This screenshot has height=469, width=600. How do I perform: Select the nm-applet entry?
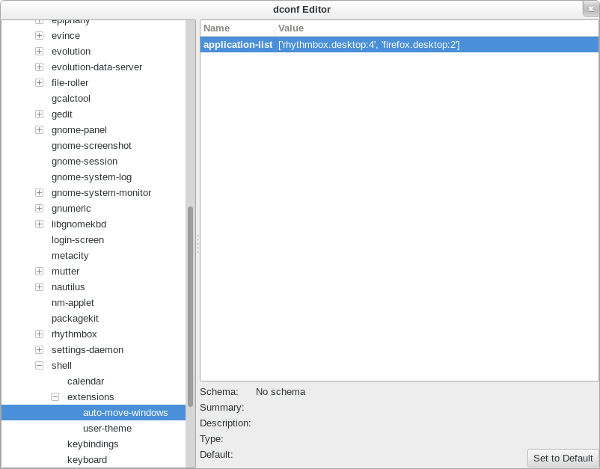[x=73, y=303]
